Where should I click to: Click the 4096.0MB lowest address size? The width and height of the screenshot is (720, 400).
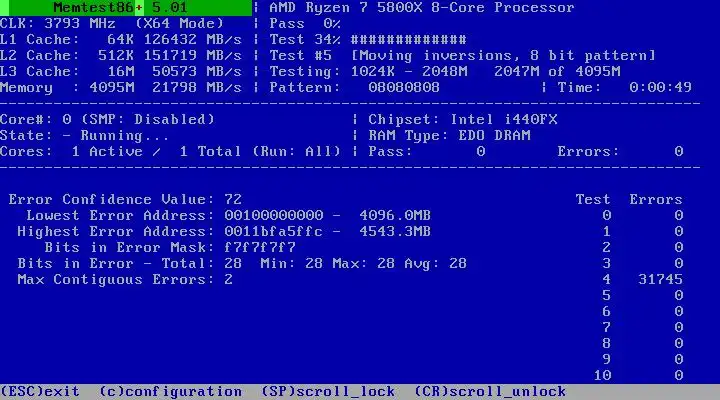395,215
